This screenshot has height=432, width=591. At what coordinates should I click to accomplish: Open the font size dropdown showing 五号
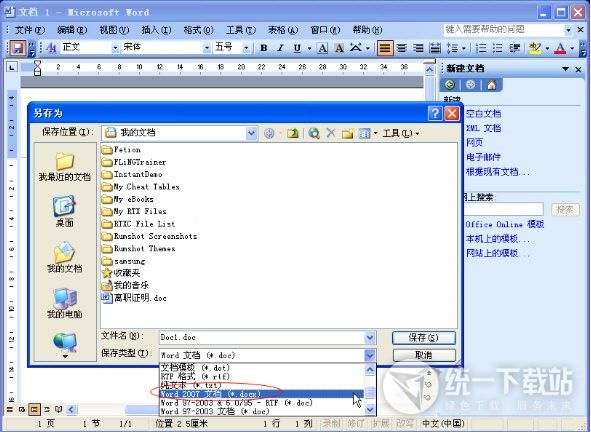tap(246, 48)
